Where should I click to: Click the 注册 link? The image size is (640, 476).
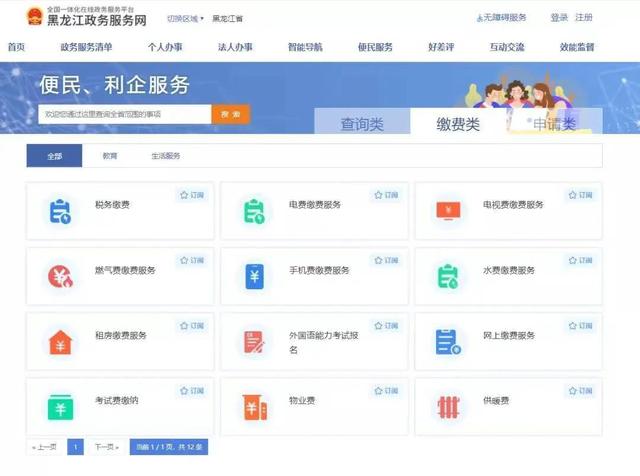coord(584,18)
